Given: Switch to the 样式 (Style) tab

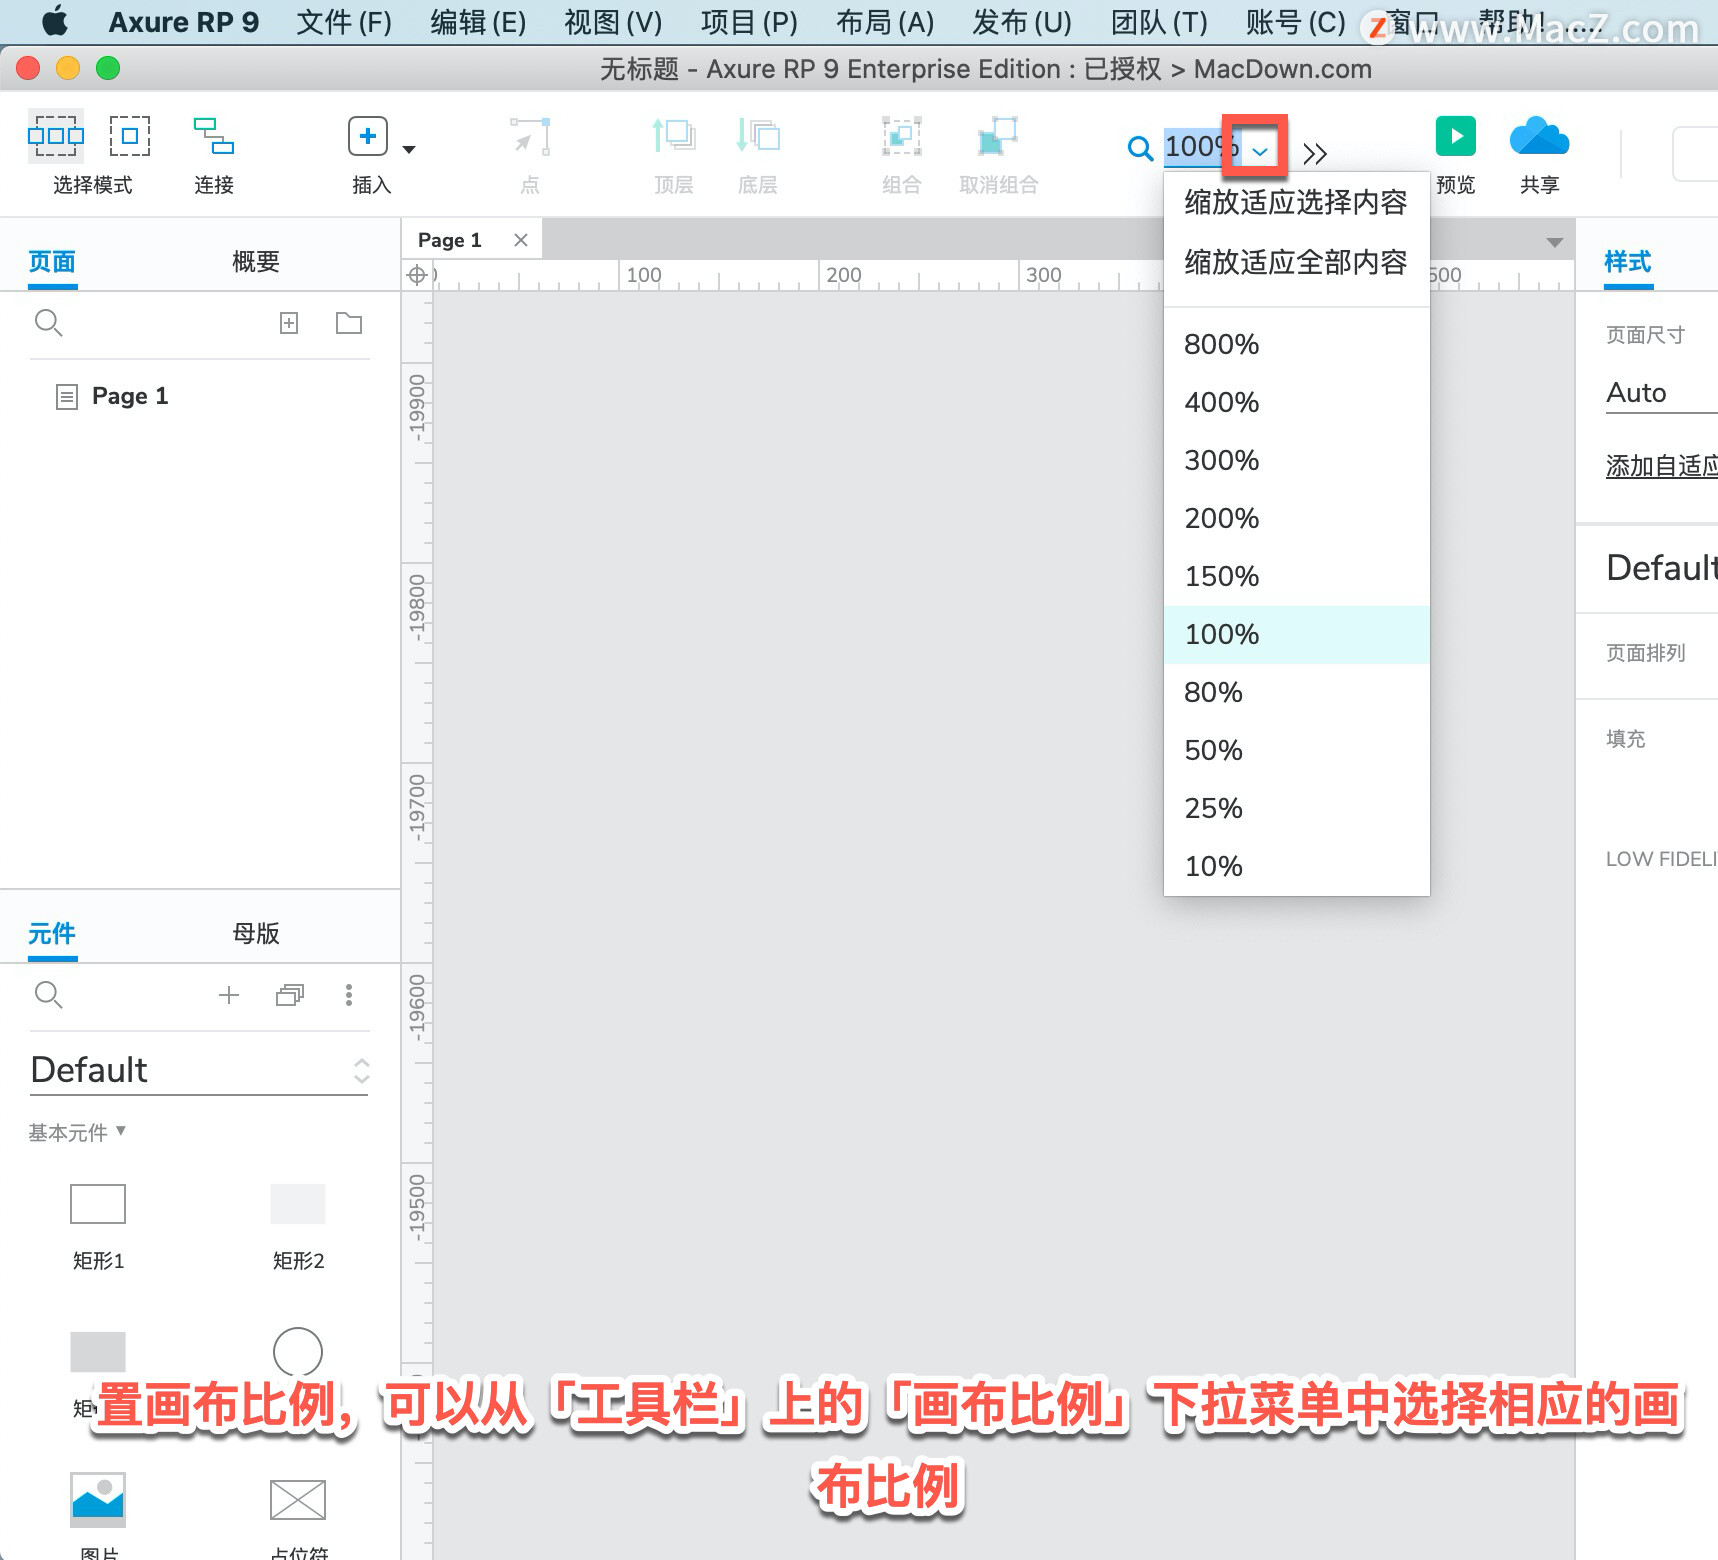Looking at the screenshot, I should pyautogui.click(x=1628, y=262).
